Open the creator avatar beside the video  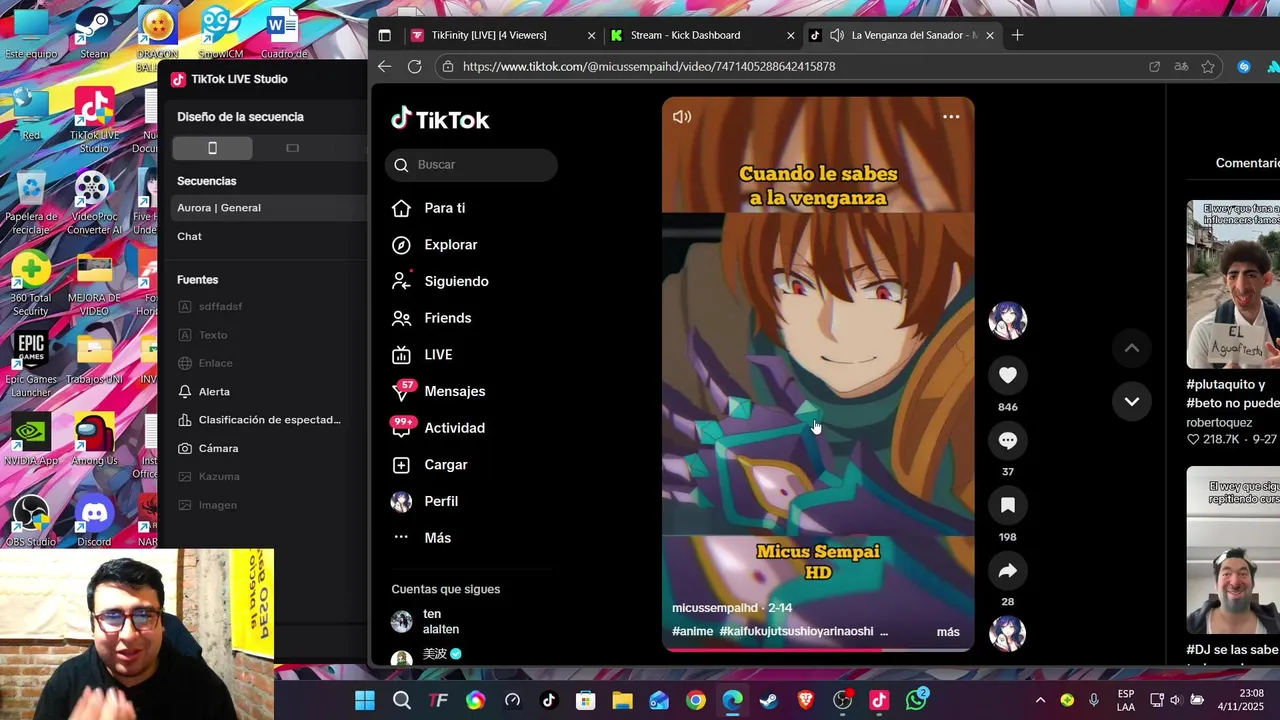point(1007,320)
